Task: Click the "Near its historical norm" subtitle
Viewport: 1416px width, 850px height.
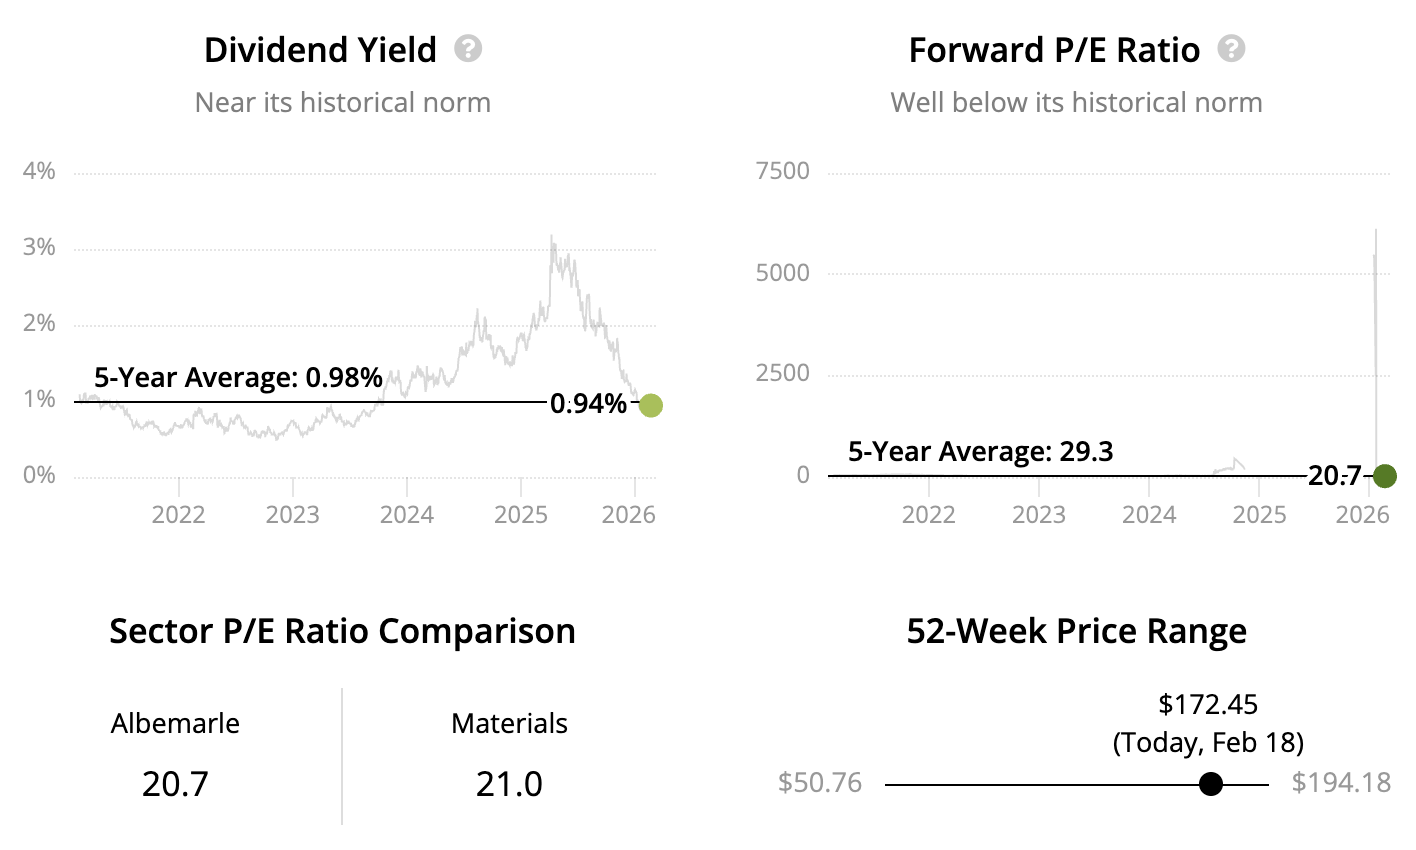Action: pyautogui.click(x=342, y=103)
